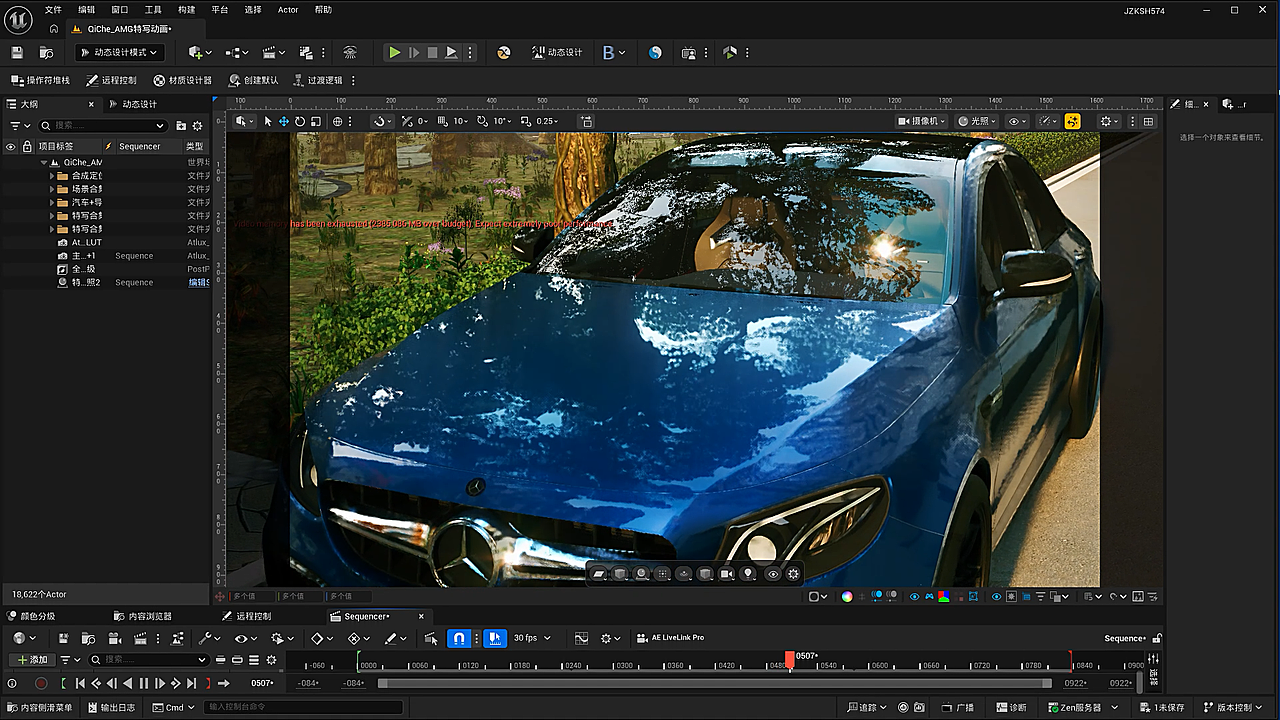Image resolution: width=1280 pixels, height=720 pixels.
Task: Open the Sequencer curve editor icon
Action: (582, 638)
